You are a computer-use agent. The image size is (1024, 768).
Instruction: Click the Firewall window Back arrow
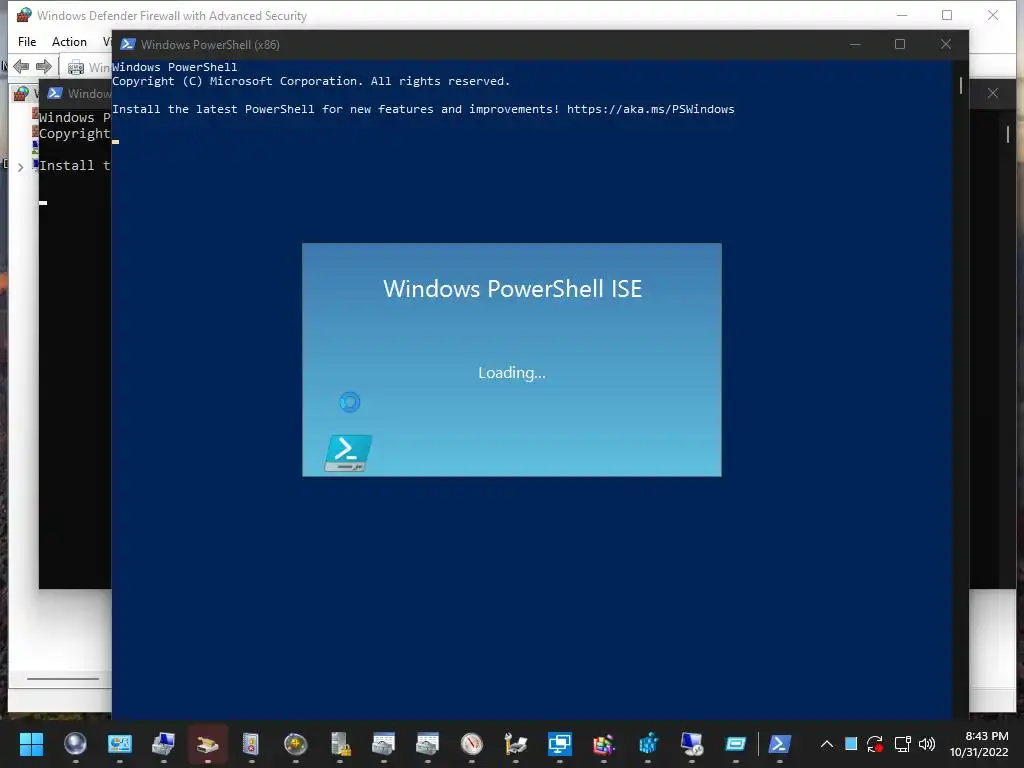[21, 66]
